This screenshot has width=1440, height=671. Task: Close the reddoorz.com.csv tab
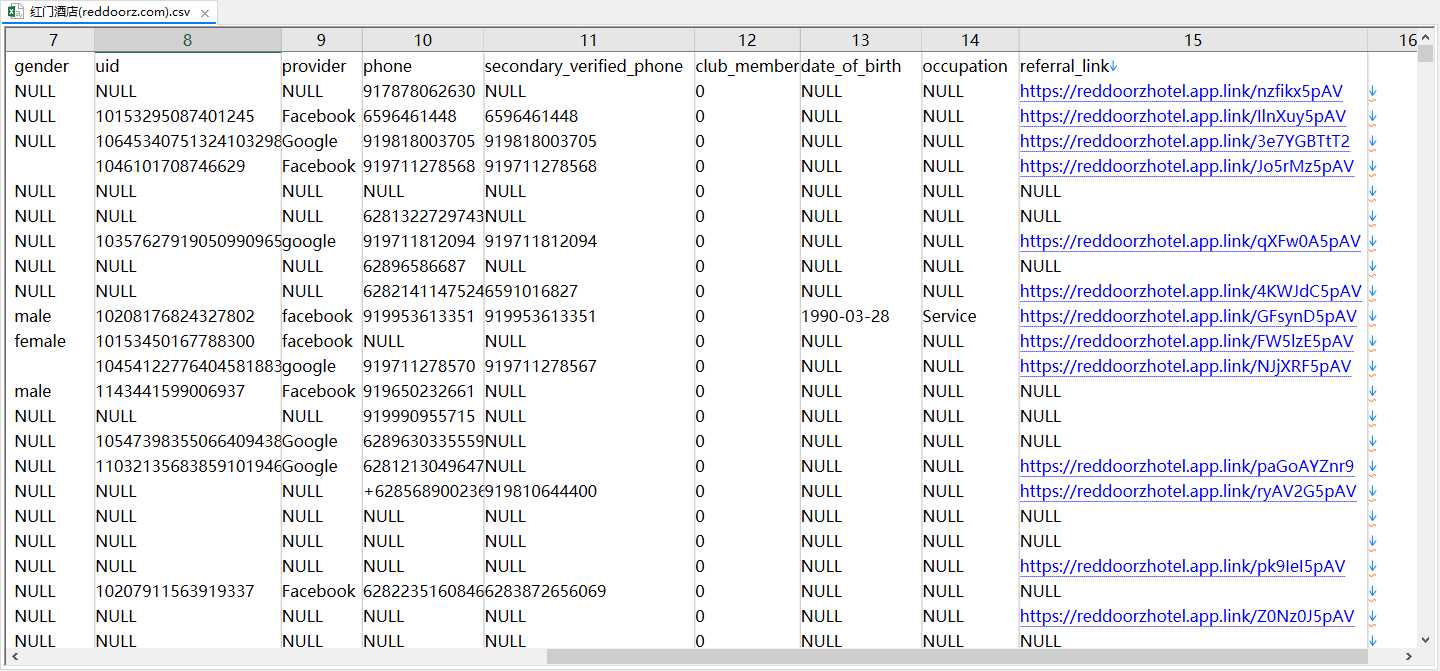pos(205,13)
